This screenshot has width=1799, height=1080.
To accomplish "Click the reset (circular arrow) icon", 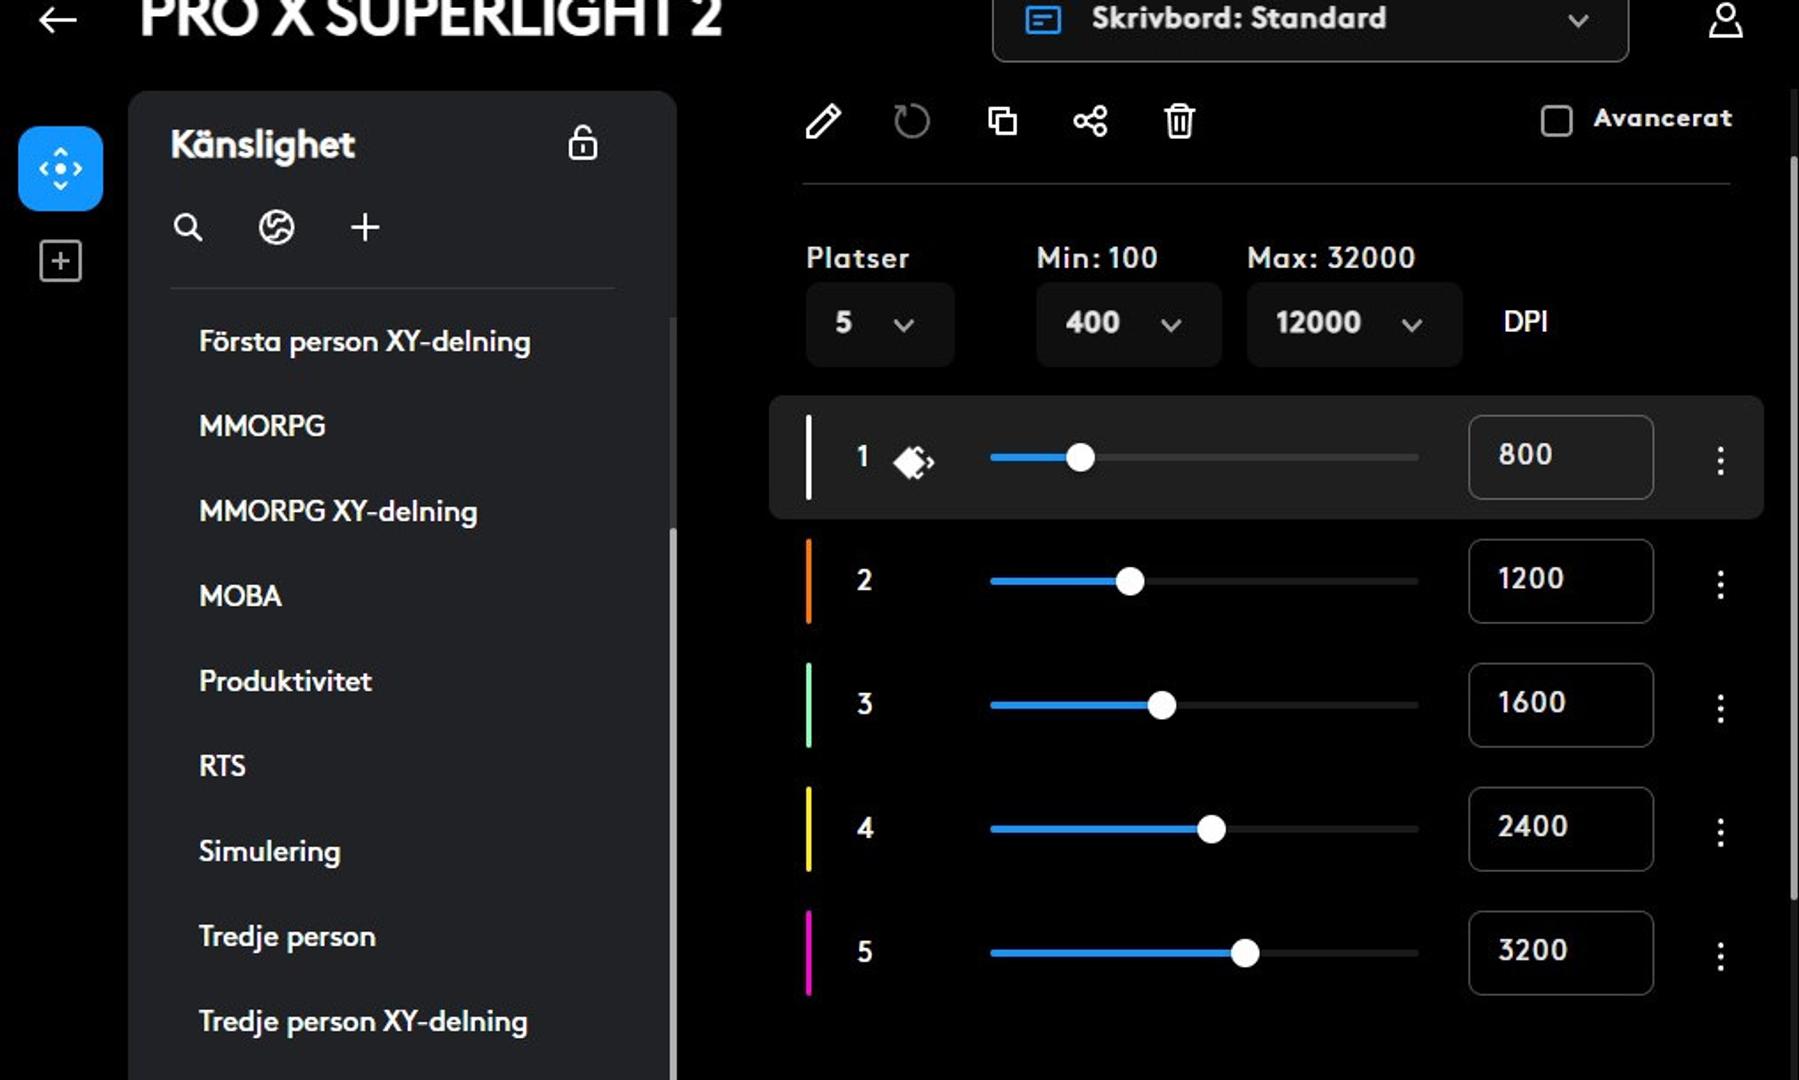I will (911, 121).
